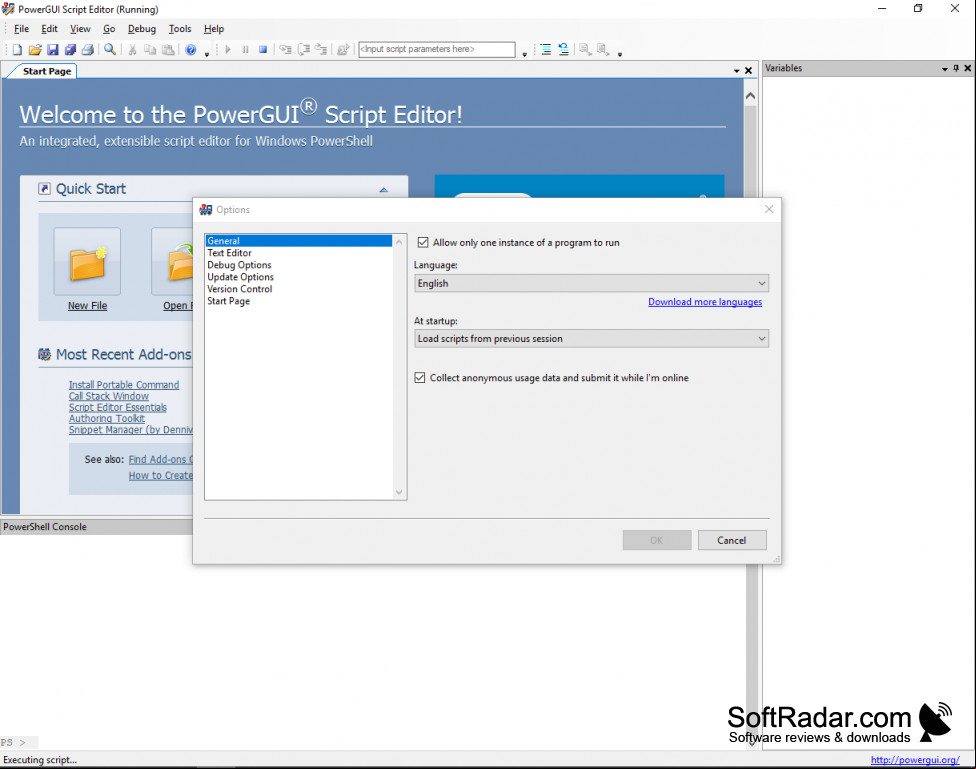The image size is (976, 769).
Task: Open the Script Editor Essentials add-on link
Action: [118, 407]
